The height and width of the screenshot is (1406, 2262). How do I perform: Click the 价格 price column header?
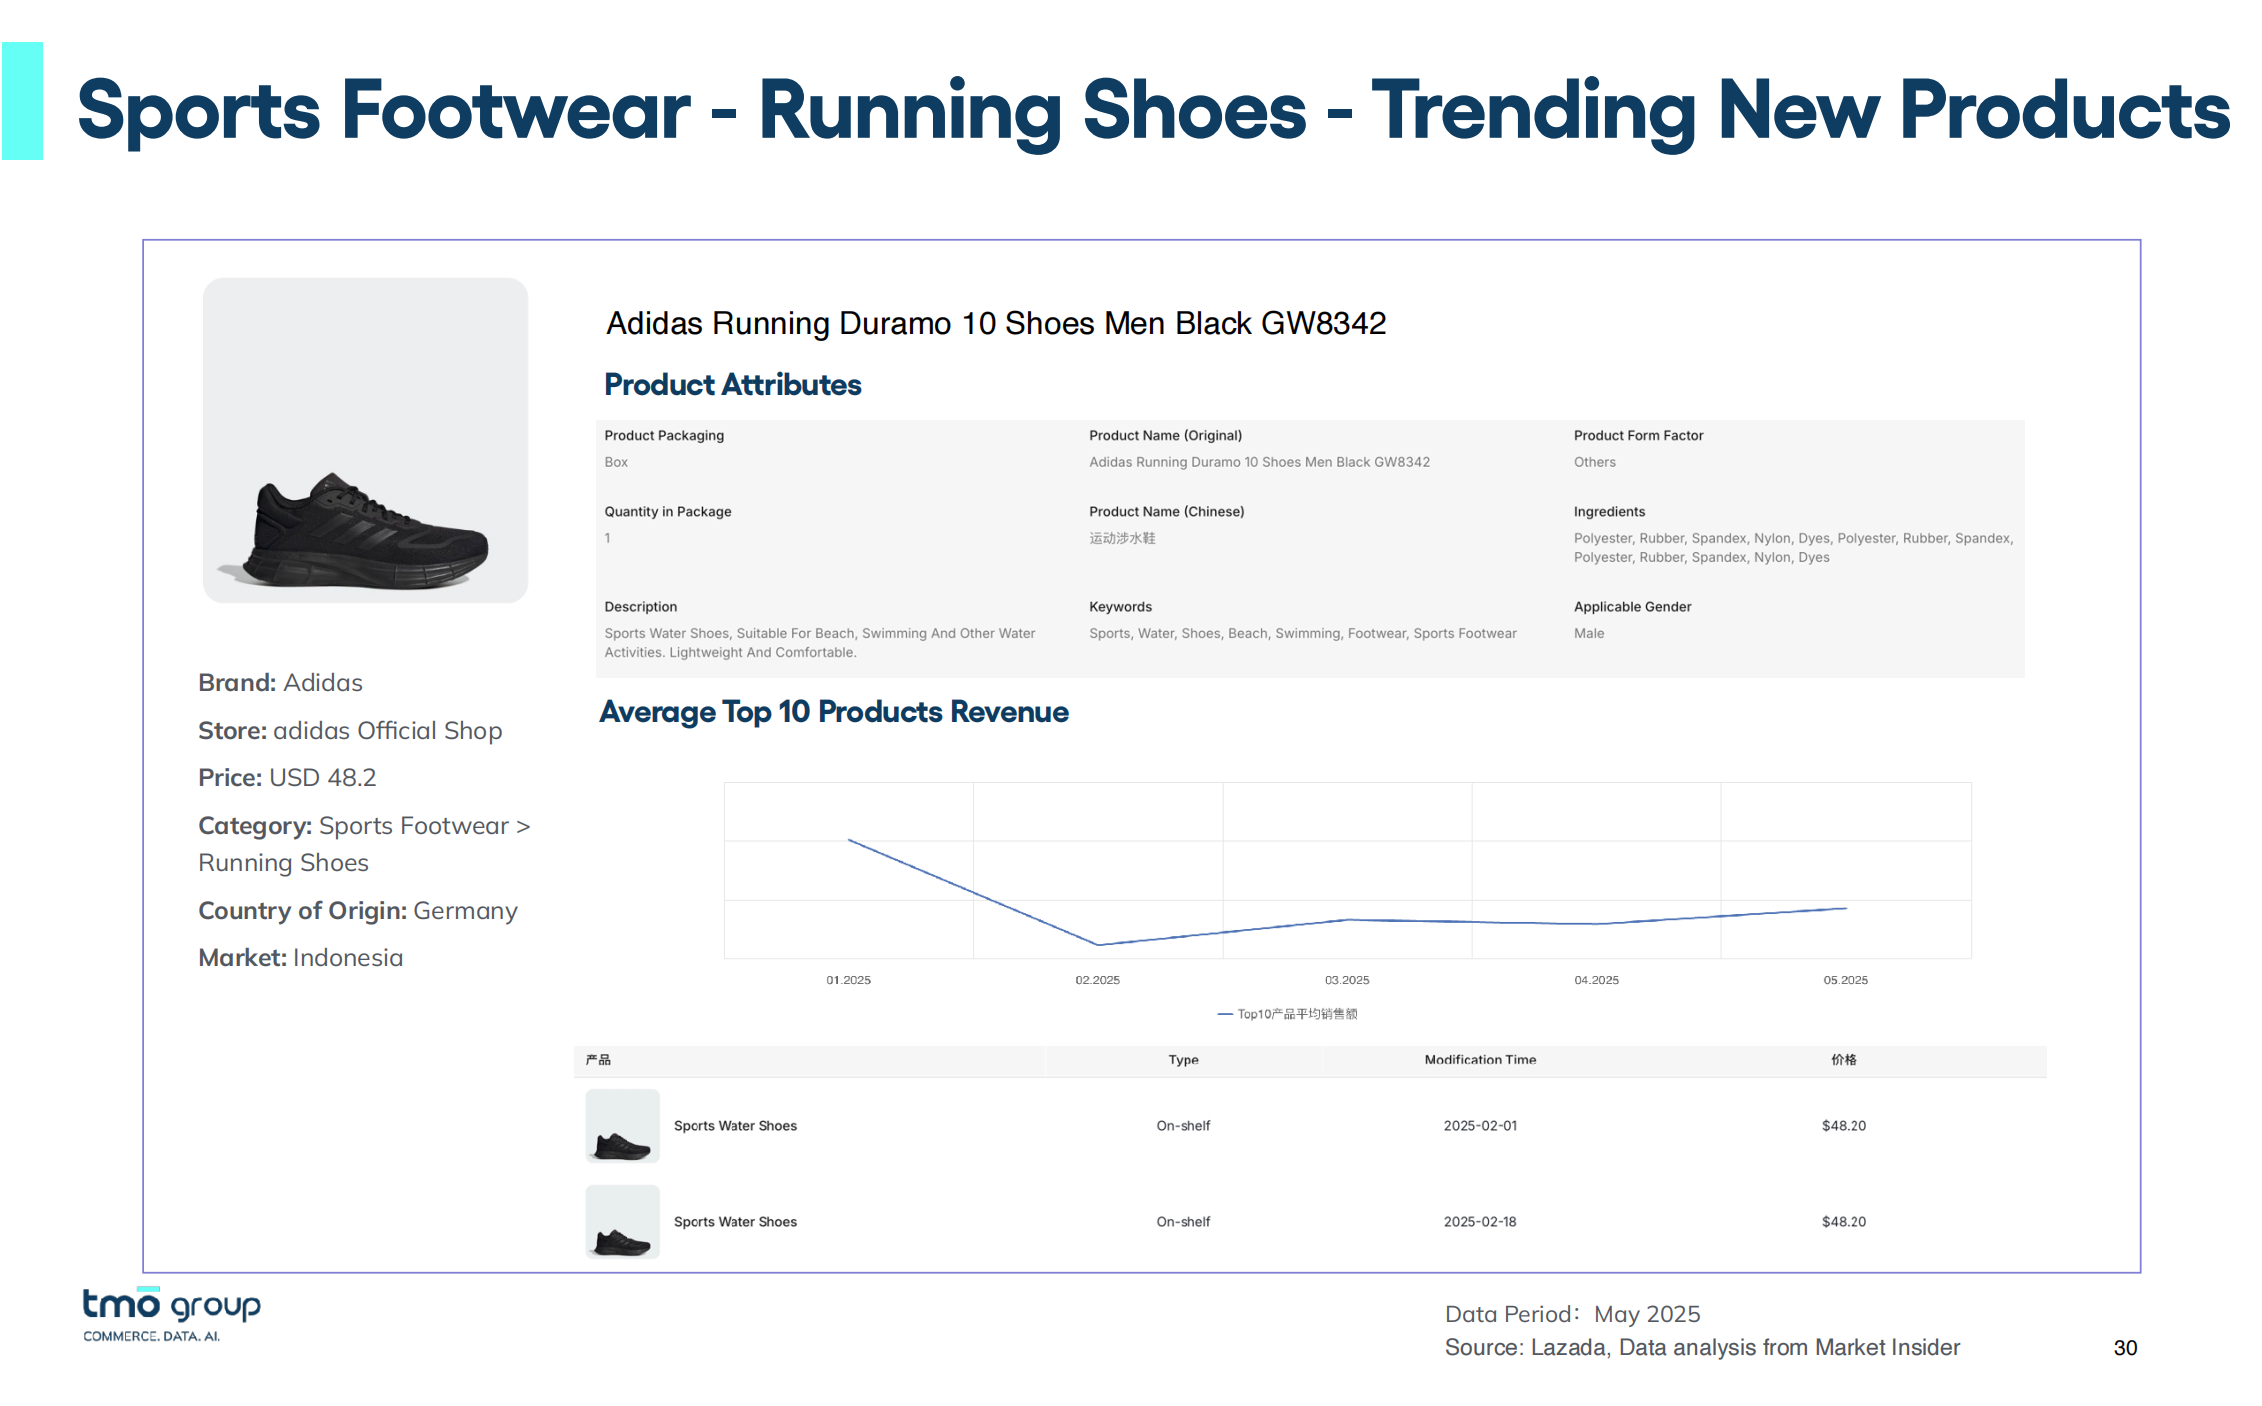(1843, 1060)
